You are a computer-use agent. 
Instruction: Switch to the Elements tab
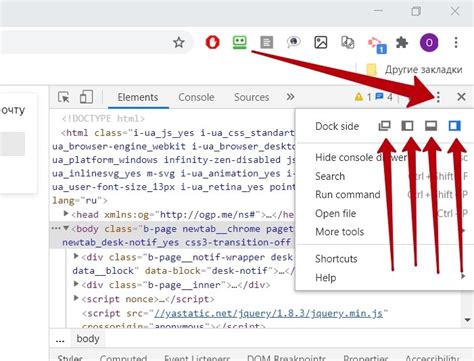(x=138, y=97)
